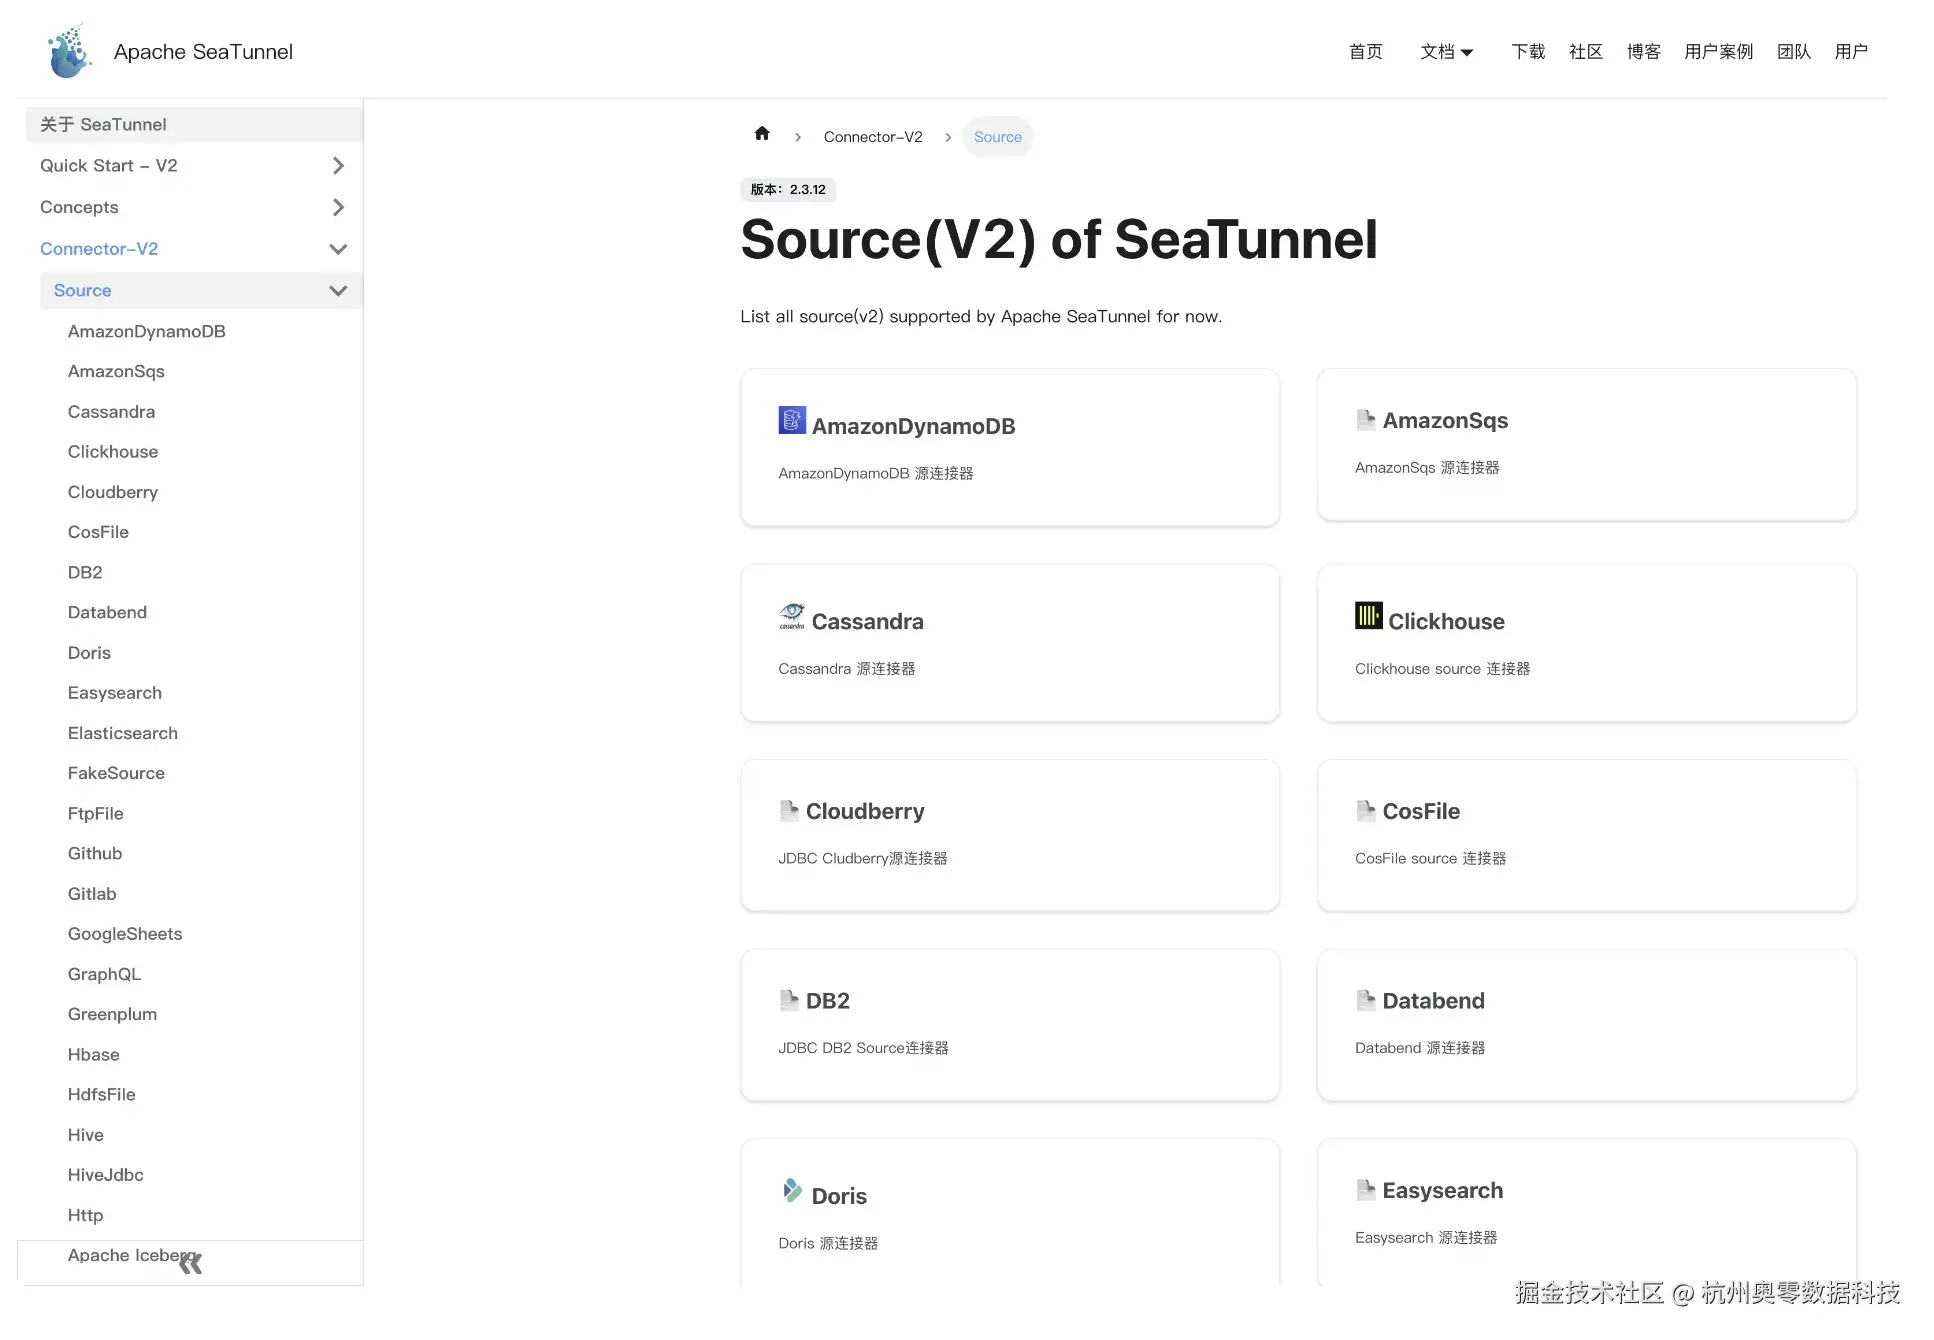Image resolution: width=1934 pixels, height=1340 pixels.
Task: Open the 下载 navigation item
Action: coord(1528,52)
